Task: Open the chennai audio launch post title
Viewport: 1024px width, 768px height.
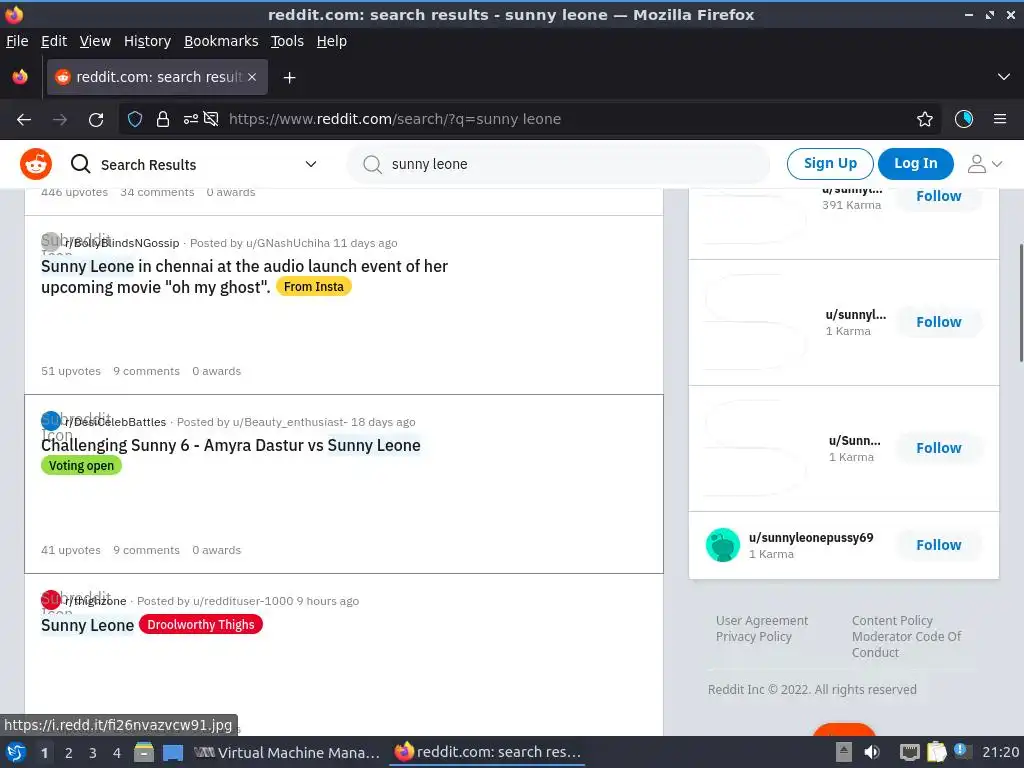Action: [x=244, y=276]
